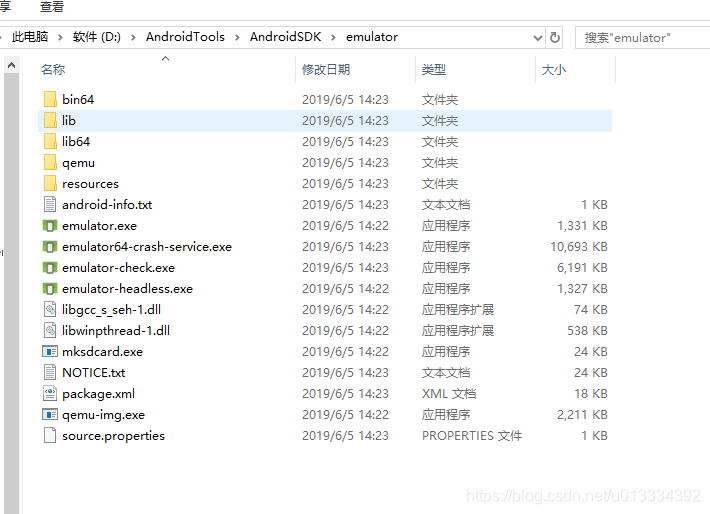Click the 搜索"emulator" search box
Screen dimensions: 710x514
[642, 38]
